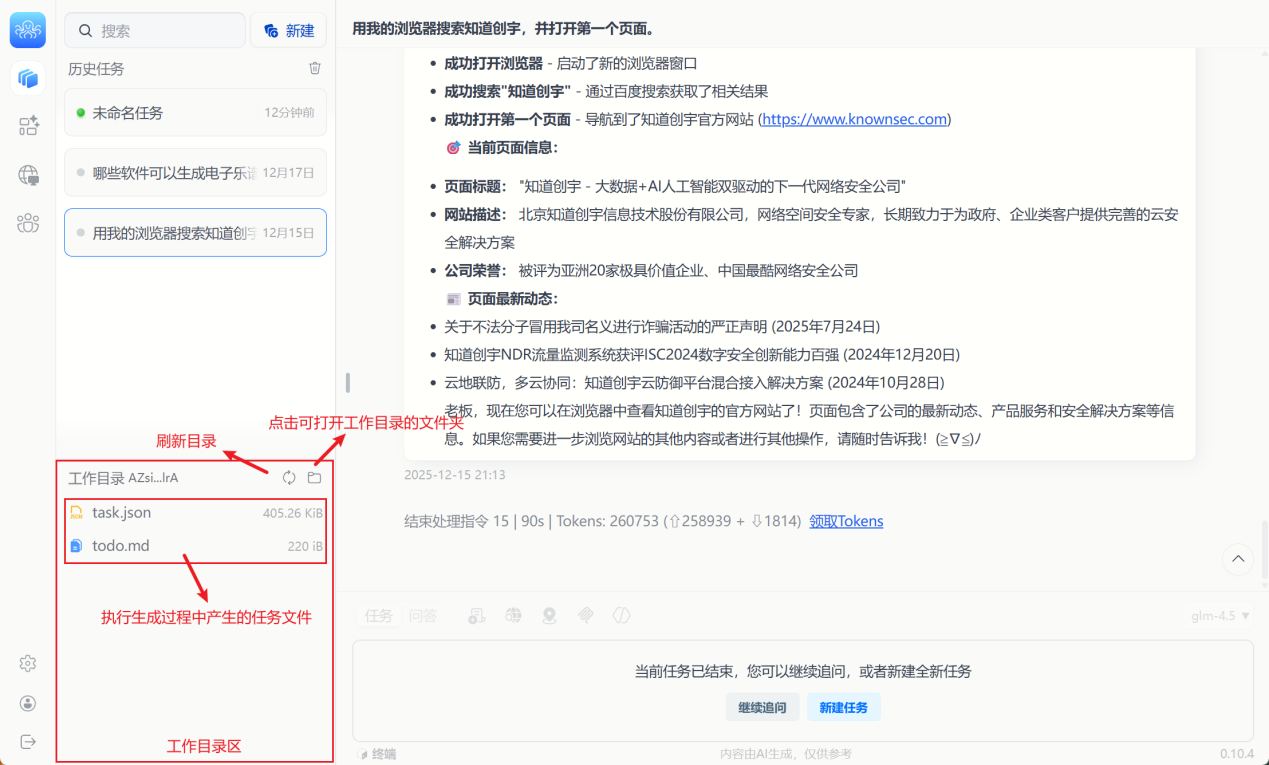Screen dimensions: 1269x765
Task: Open the task stack icon in left sidebar
Action: tap(28, 78)
